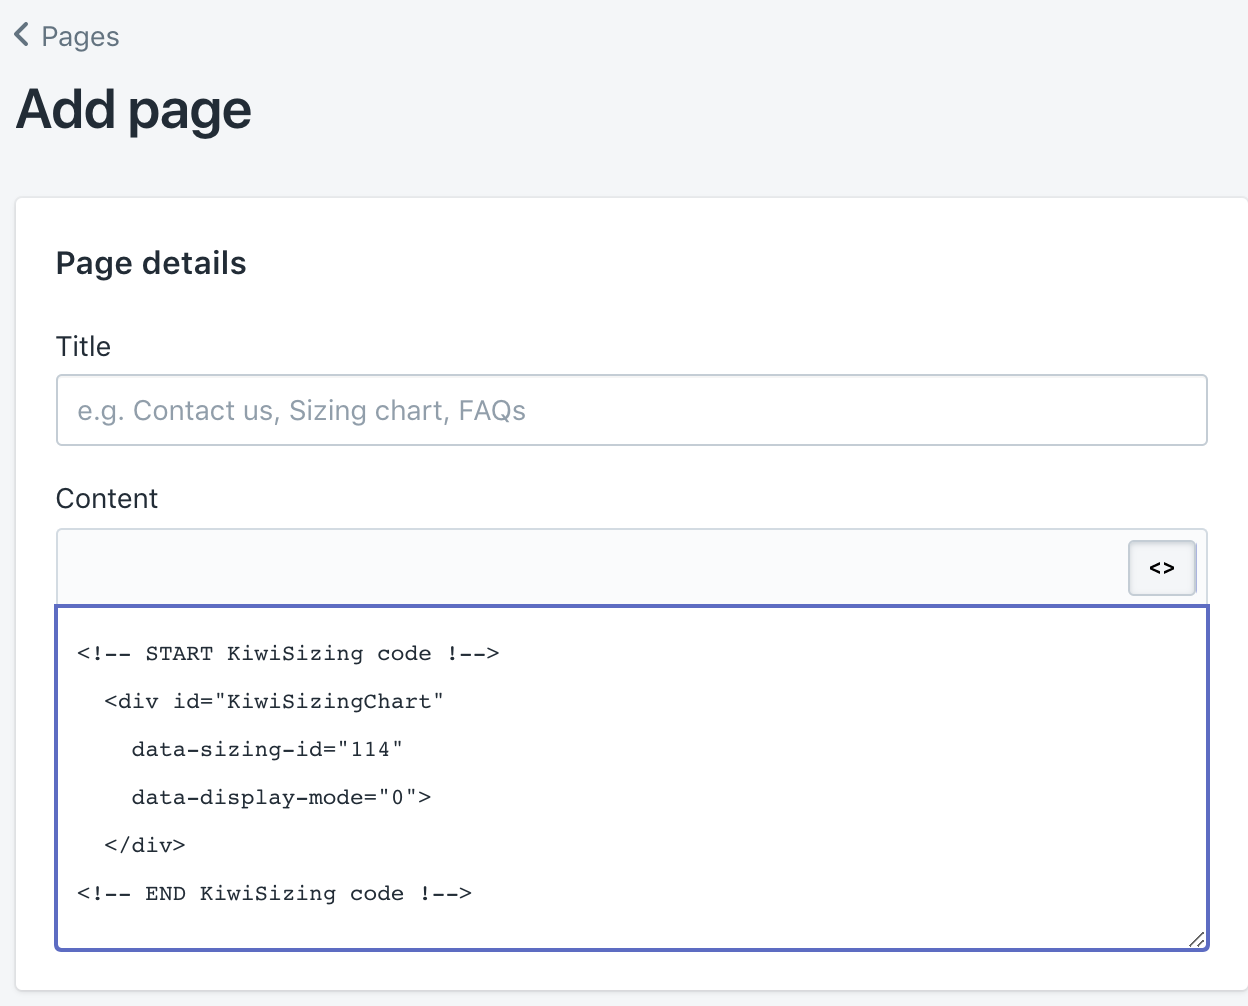The height and width of the screenshot is (1006, 1248).
Task: Click the Page details card heading
Action: pos(151,264)
